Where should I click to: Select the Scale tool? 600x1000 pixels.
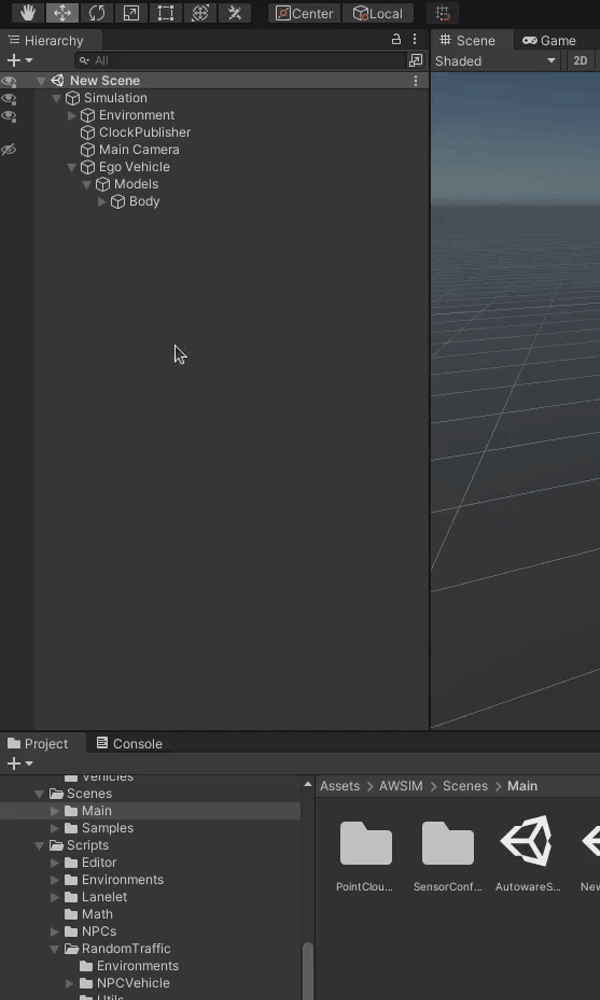tap(131, 13)
